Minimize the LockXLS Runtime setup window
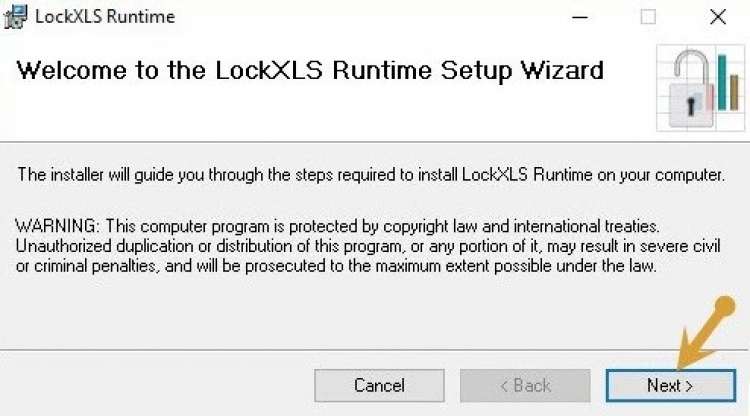This screenshot has width=750, height=416. coord(579,17)
